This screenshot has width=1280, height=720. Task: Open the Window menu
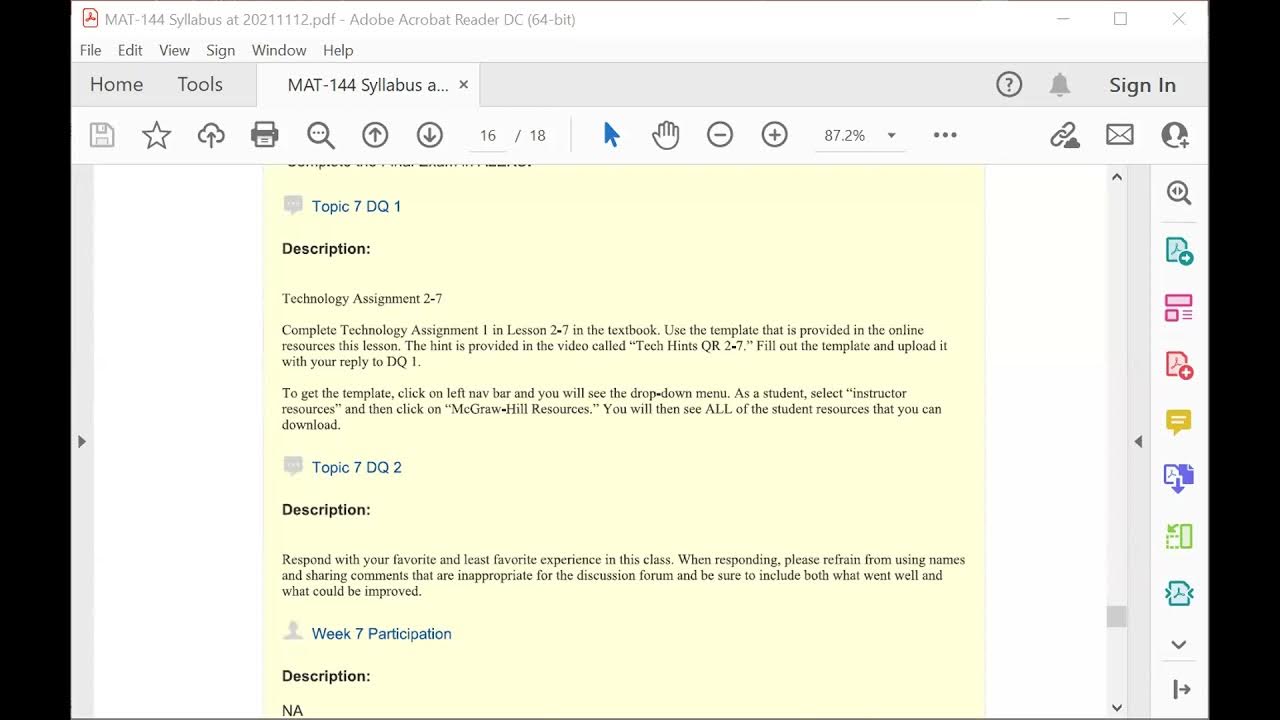coord(279,50)
